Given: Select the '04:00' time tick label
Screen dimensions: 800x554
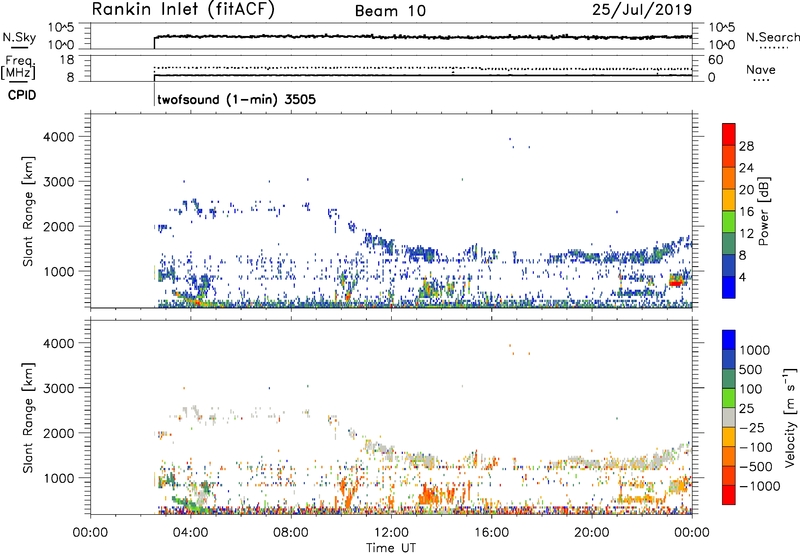Looking at the screenshot, I should click(x=190, y=533).
